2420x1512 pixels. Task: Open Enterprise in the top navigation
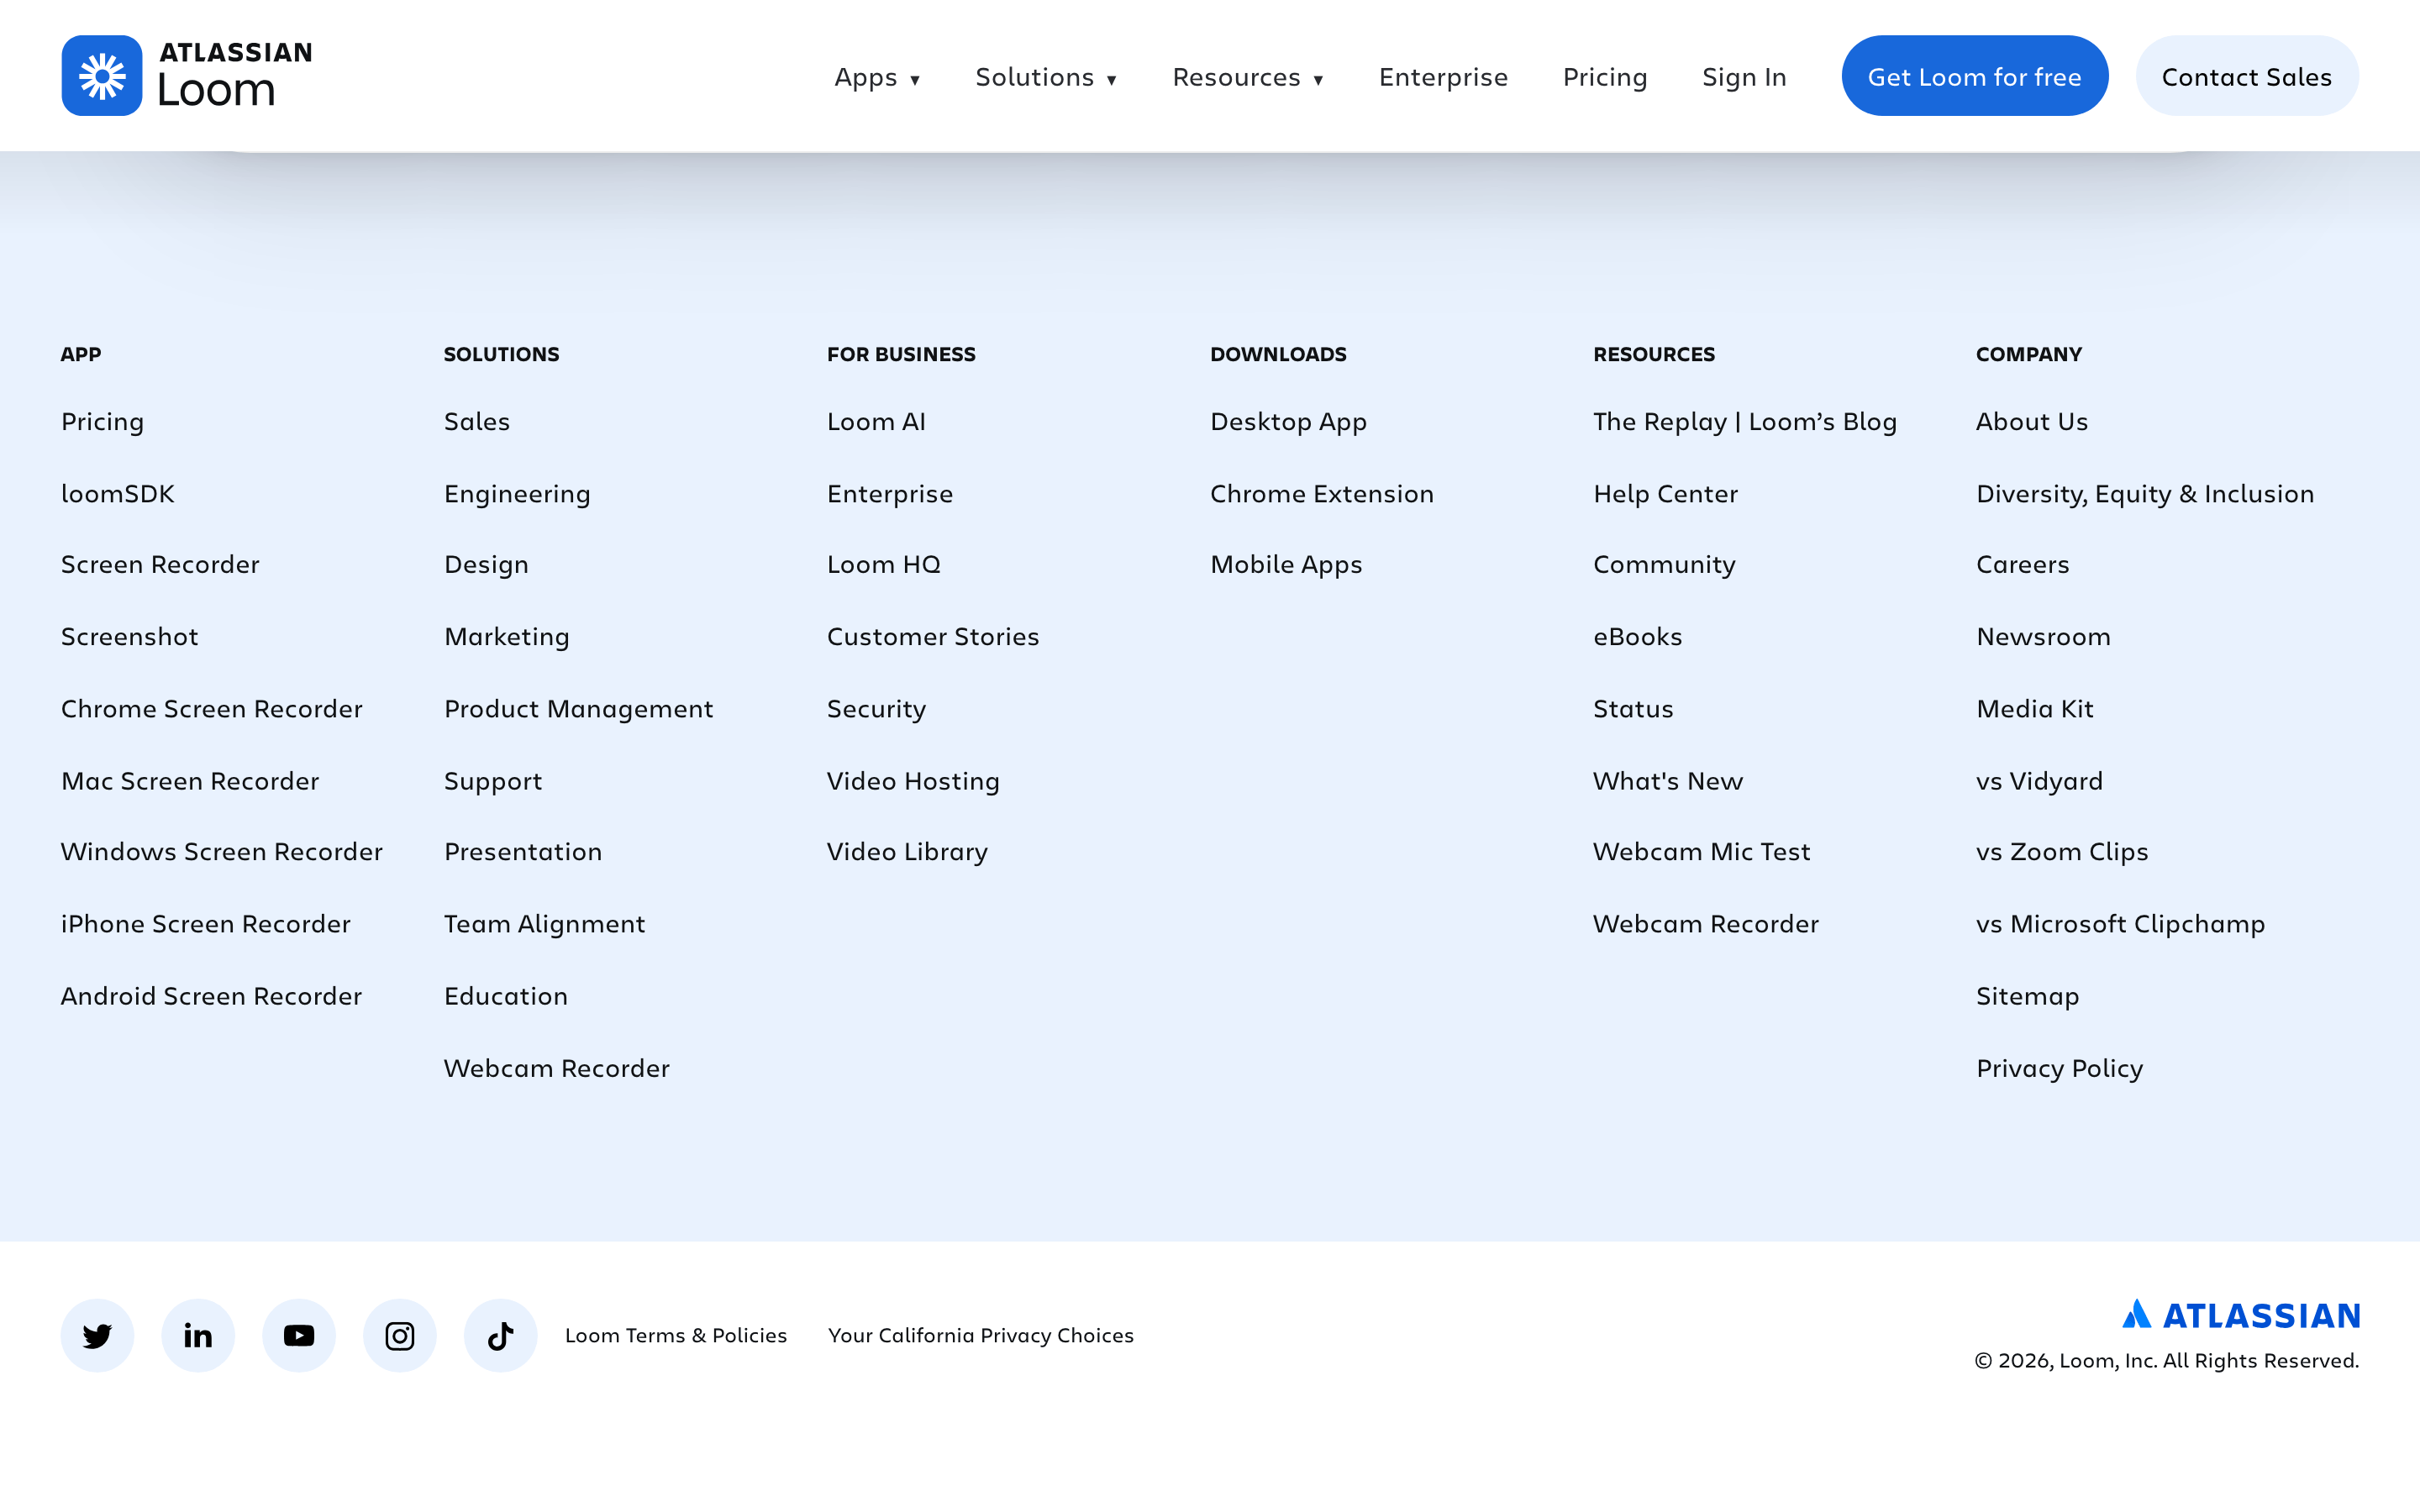[x=1443, y=77]
